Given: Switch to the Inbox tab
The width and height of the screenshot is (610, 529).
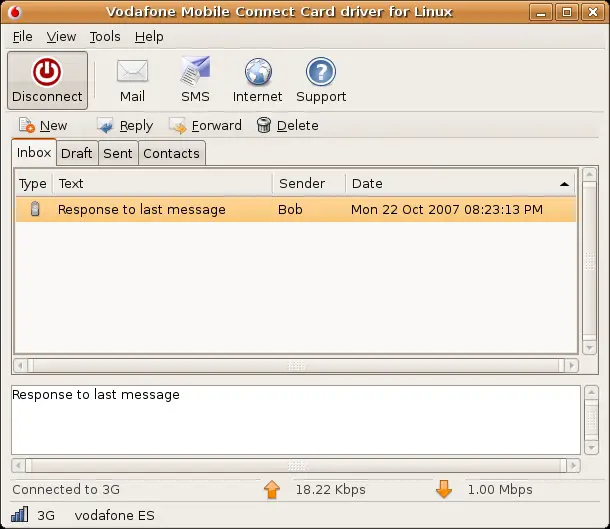Looking at the screenshot, I should pos(34,152).
